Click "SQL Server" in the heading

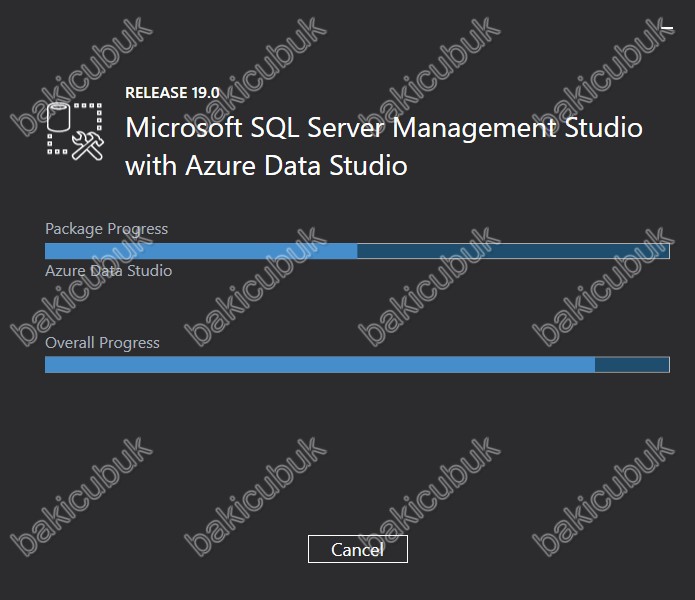pos(317,128)
